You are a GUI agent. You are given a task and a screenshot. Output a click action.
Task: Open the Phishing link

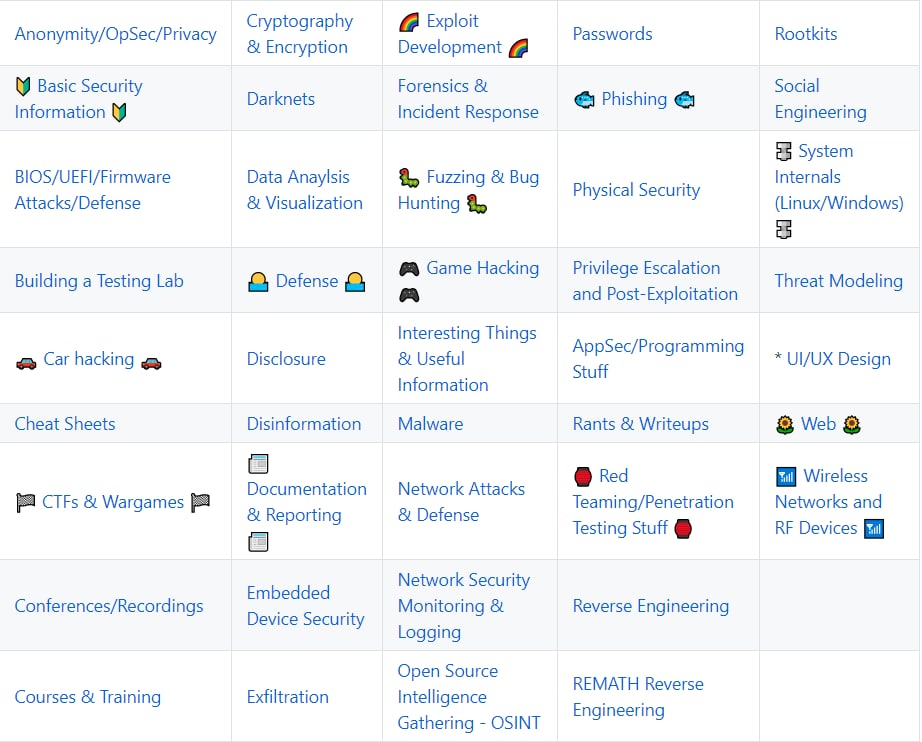click(634, 99)
